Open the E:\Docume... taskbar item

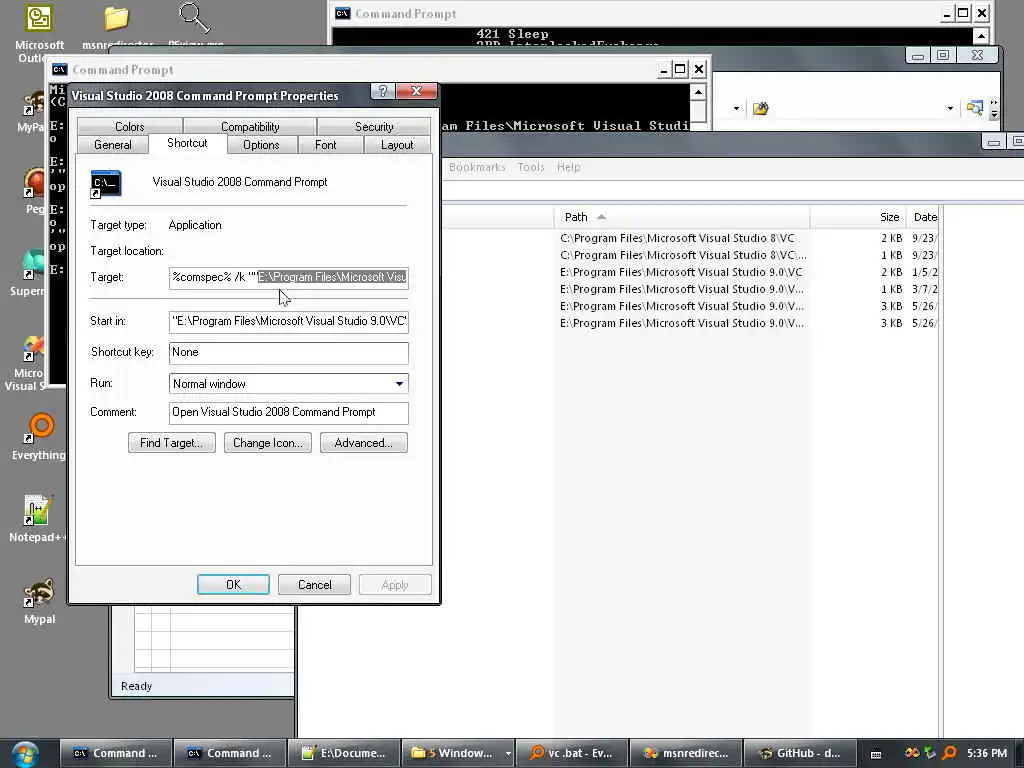[x=344, y=753]
